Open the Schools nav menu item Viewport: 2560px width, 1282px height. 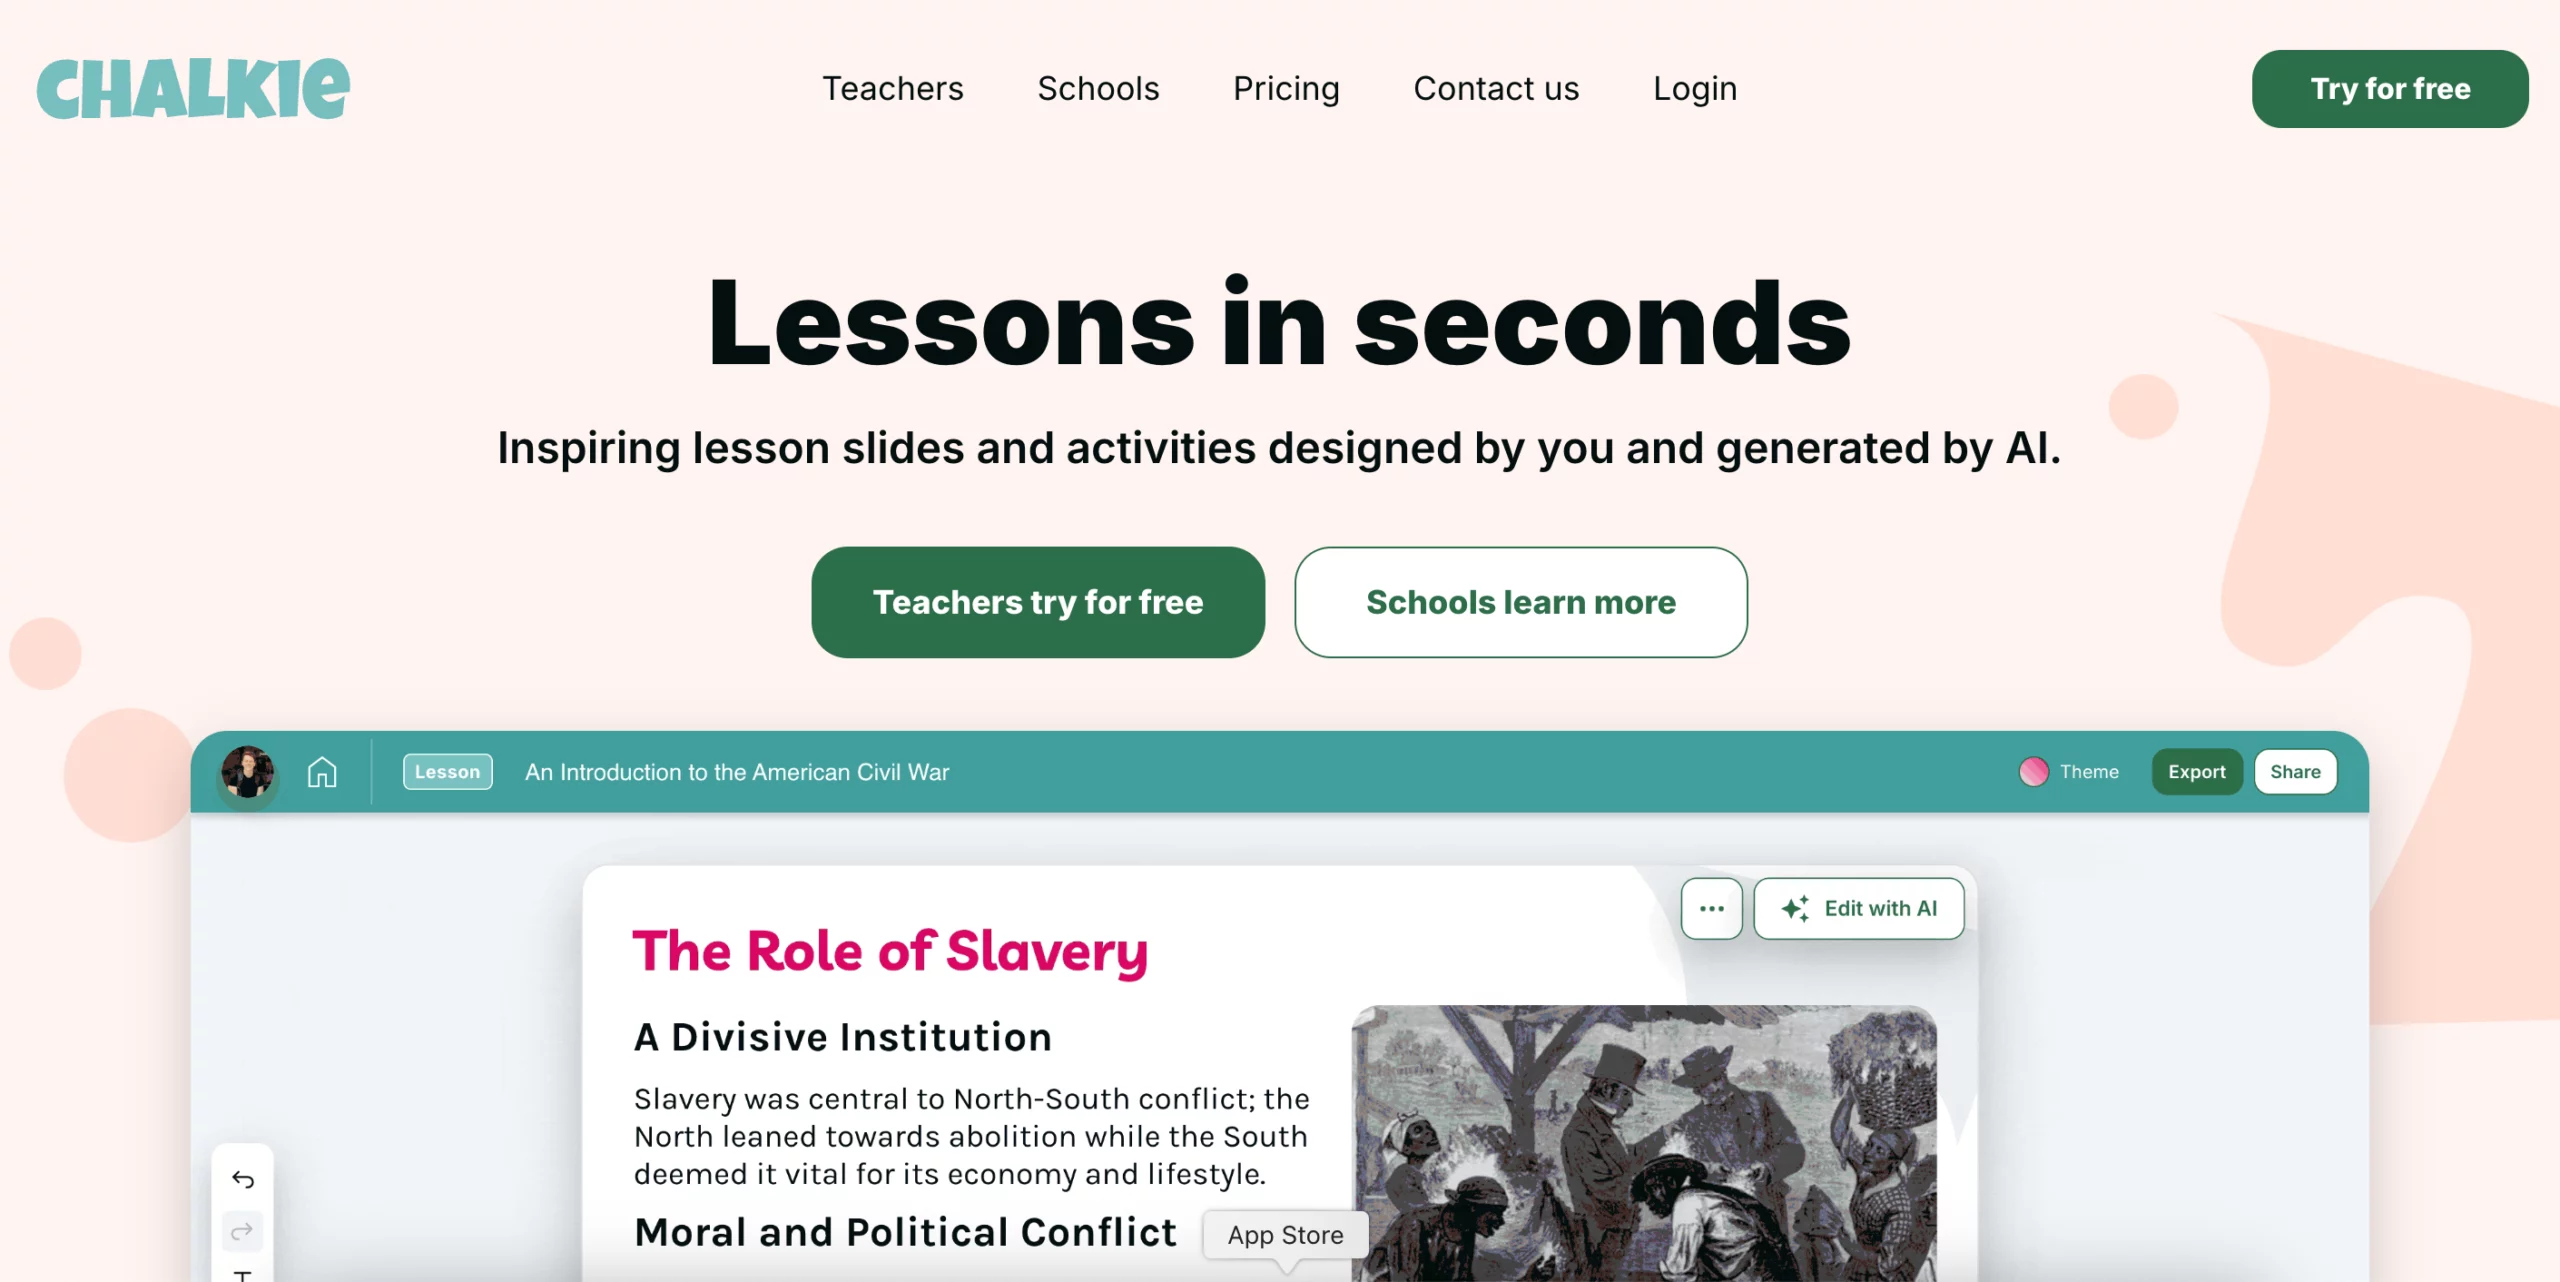1098,89
